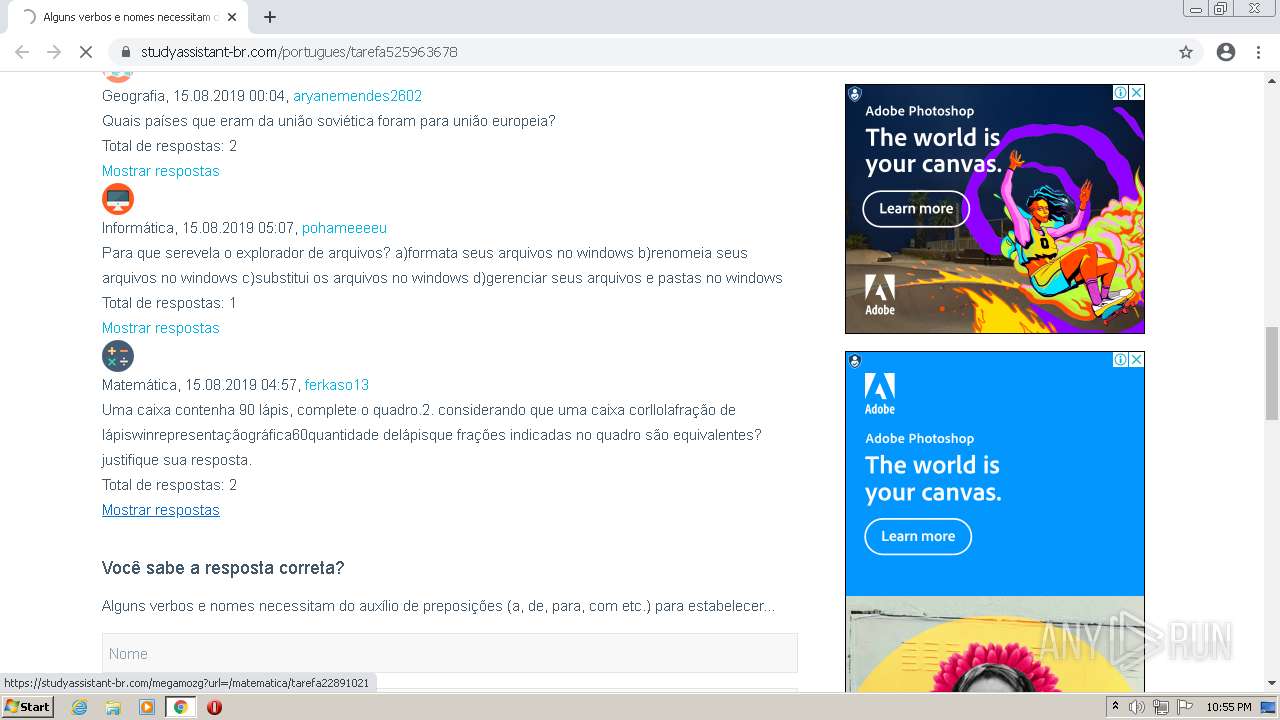This screenshot has height=720, width=1280.
Task: Click the browser forward arrow
Action: pyautogui.click(x=54, y=52)
